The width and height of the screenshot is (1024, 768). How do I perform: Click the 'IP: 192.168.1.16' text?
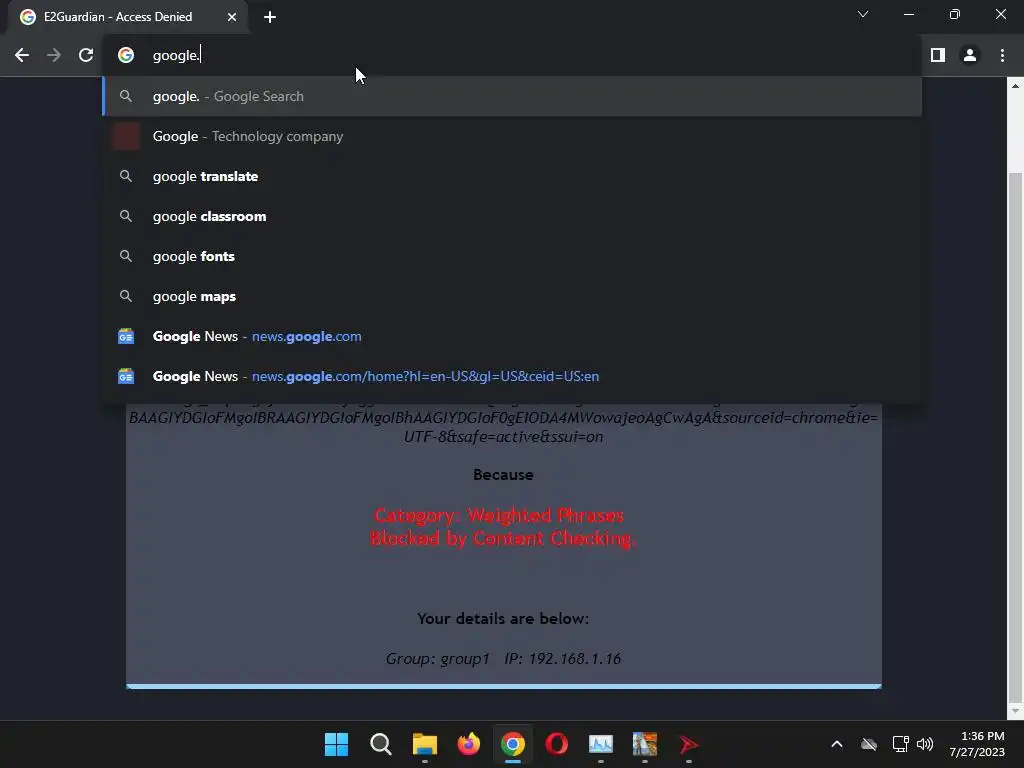coord(562,659)
